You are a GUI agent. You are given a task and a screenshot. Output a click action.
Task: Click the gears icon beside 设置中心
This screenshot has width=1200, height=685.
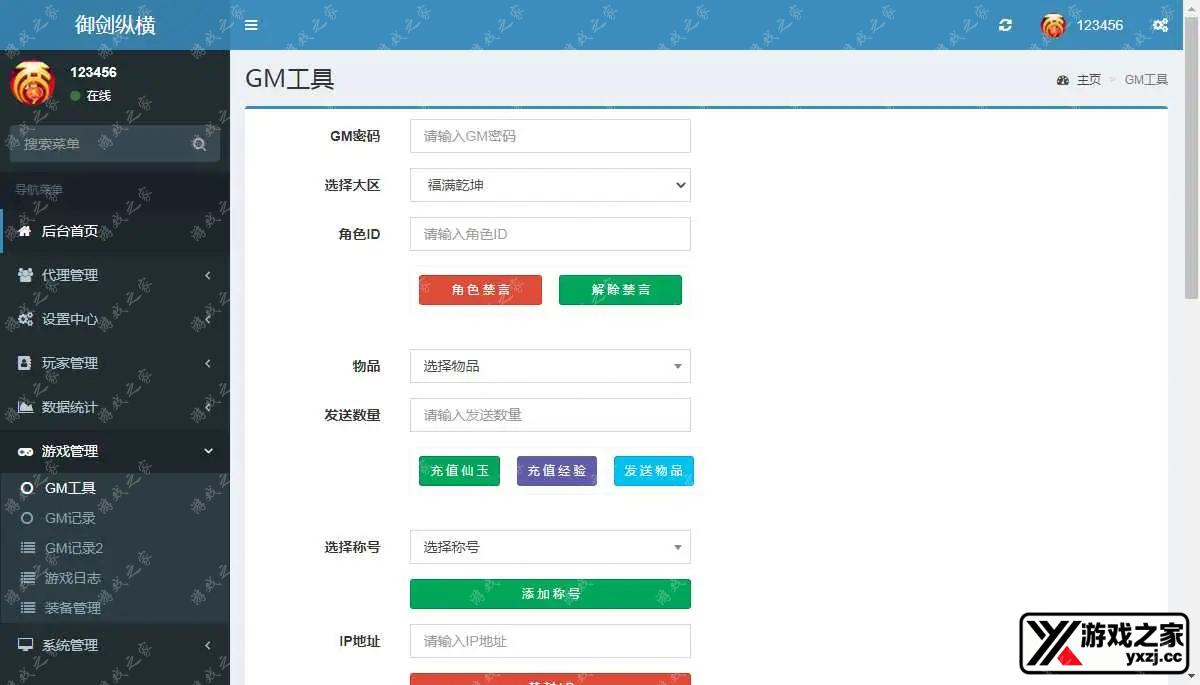click(x=25, y=319)
